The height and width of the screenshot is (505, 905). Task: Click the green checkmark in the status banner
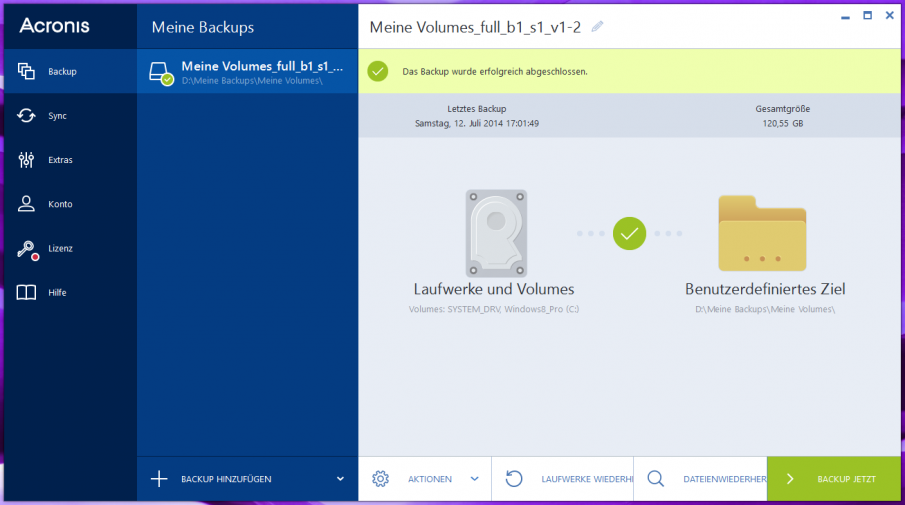pos(378,72)
